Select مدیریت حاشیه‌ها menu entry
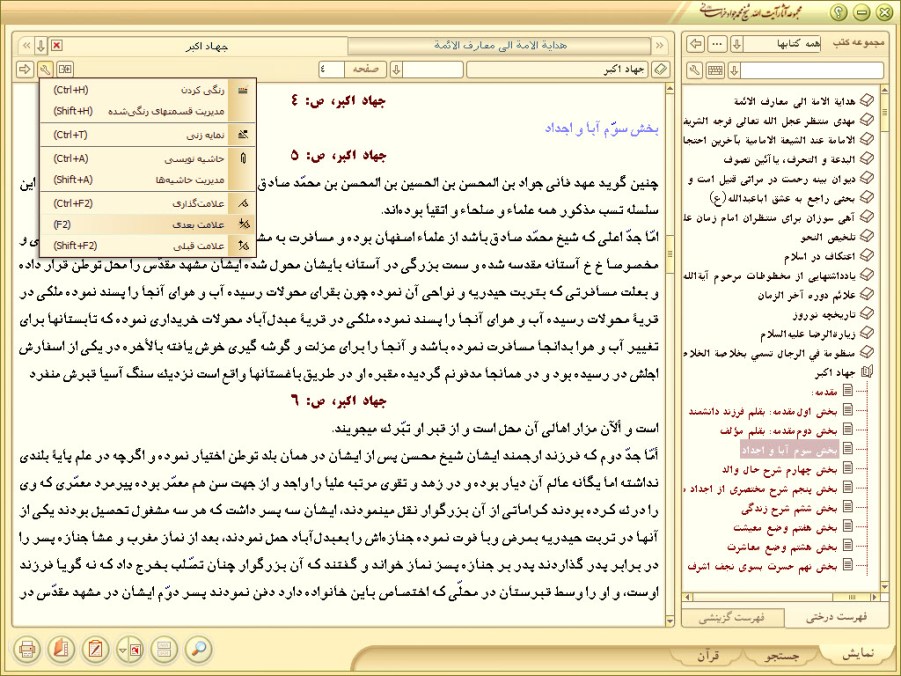 pos(148,180)
